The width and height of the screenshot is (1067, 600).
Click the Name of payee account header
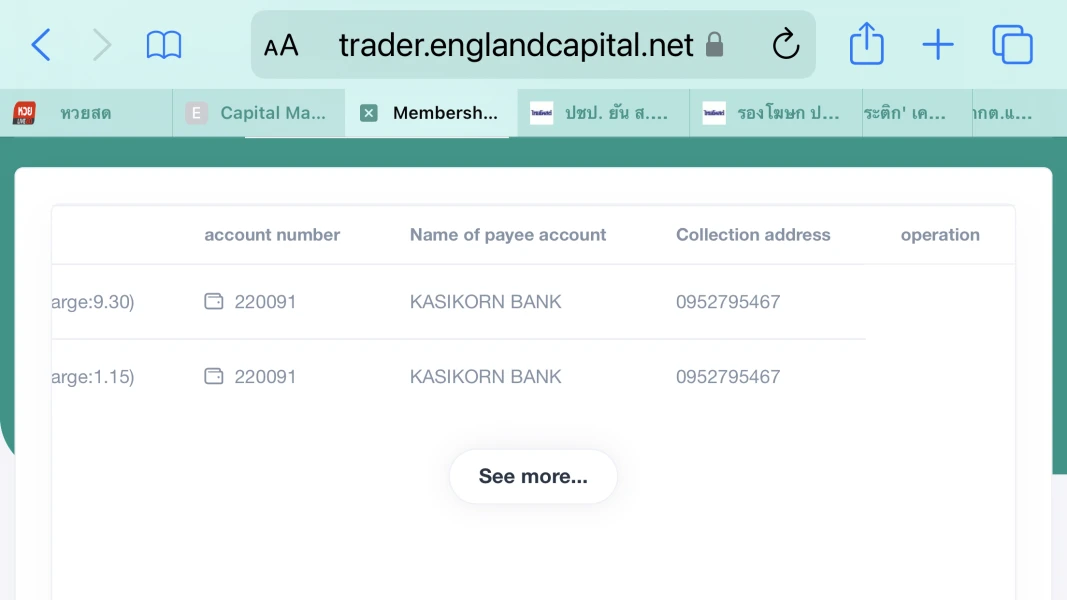[508, 235]
